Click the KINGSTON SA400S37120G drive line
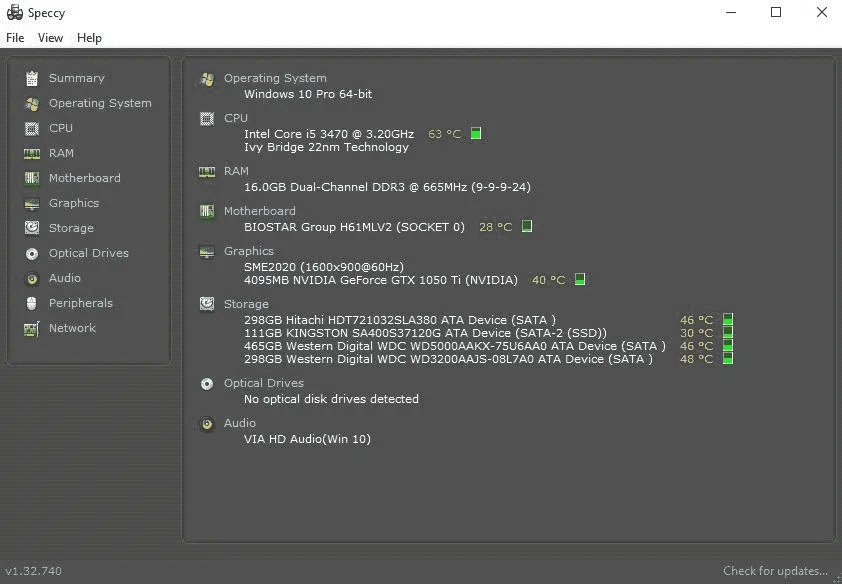Viewport: 842px width, 584px height. point(425,333)
